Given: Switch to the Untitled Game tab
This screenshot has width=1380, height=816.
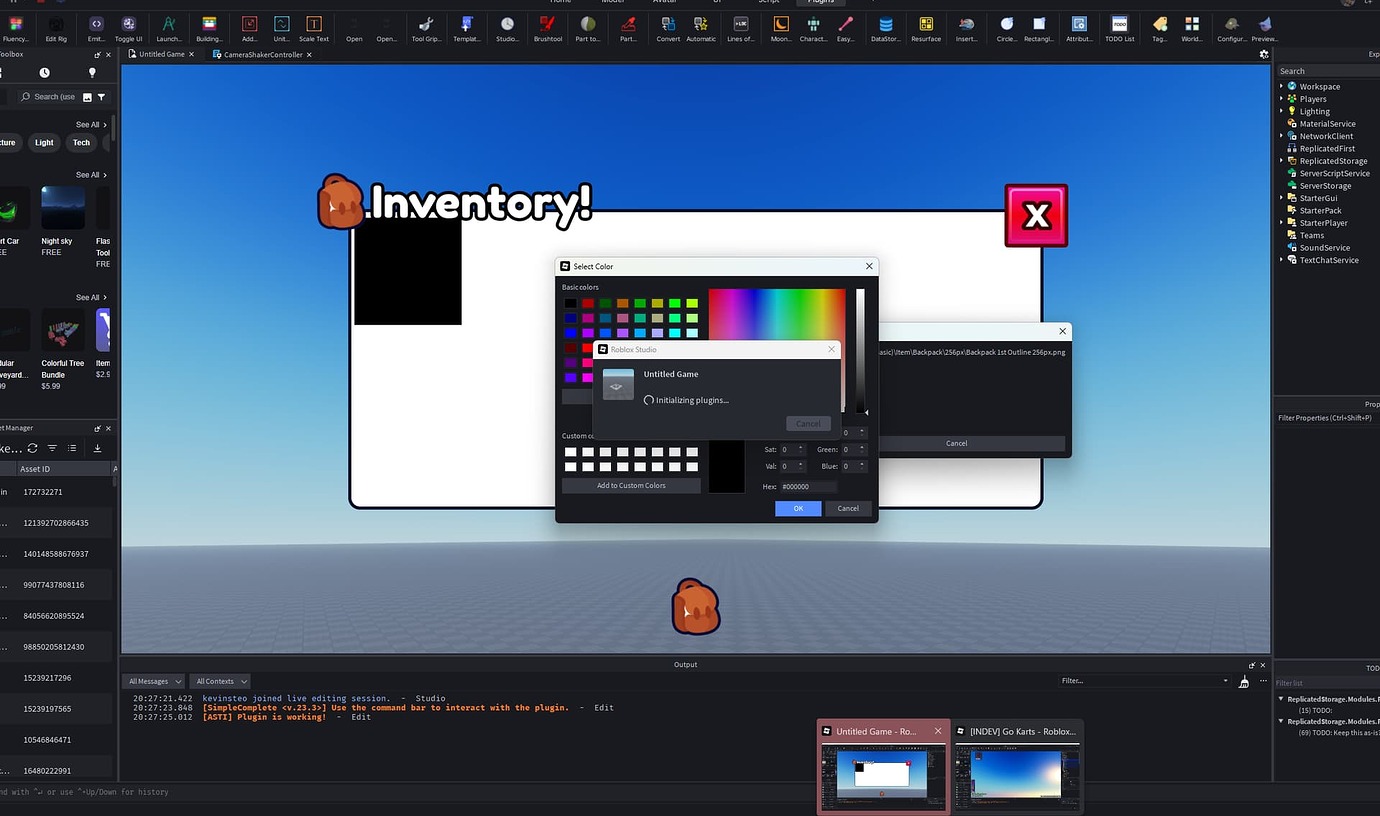Looking at the screenshot, I should pyautogui.click(x=162, y=54).
